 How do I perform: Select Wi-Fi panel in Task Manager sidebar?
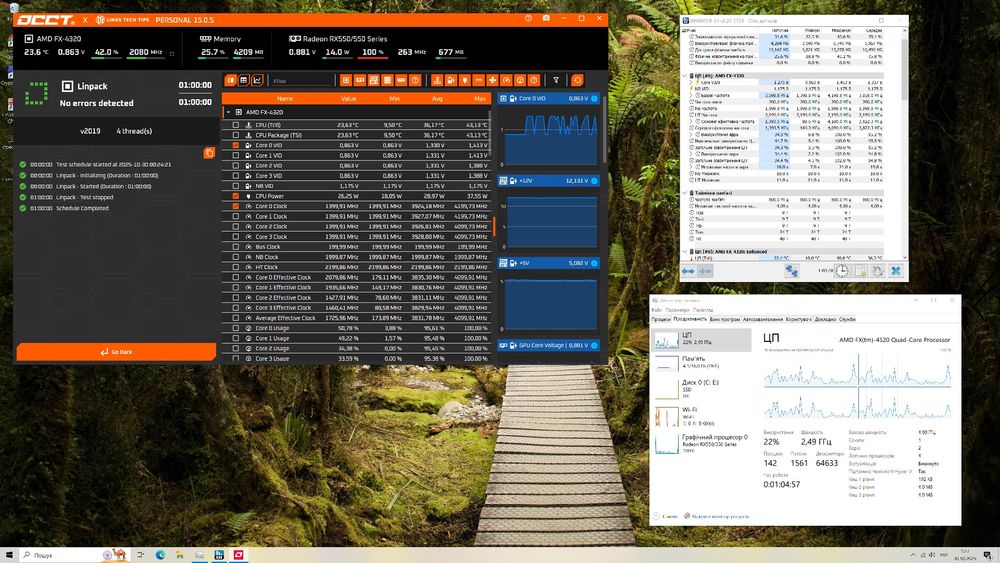tap(700, 416)
